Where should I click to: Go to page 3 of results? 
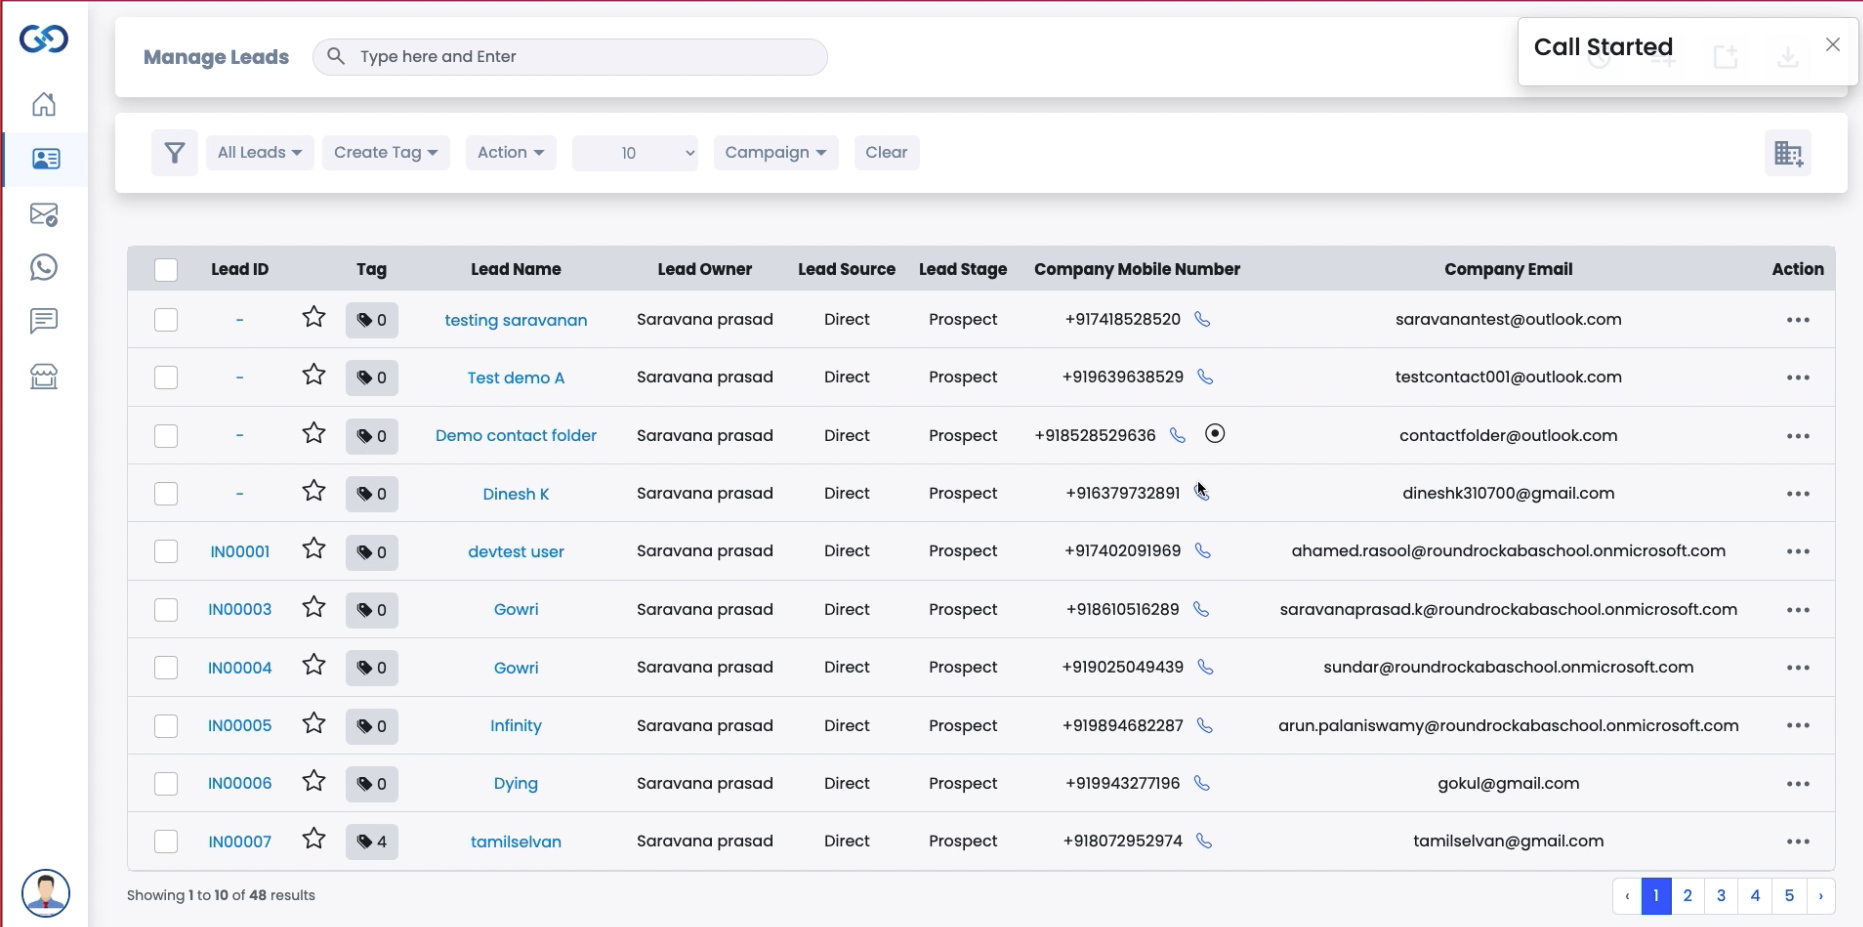coord(1721,896)
